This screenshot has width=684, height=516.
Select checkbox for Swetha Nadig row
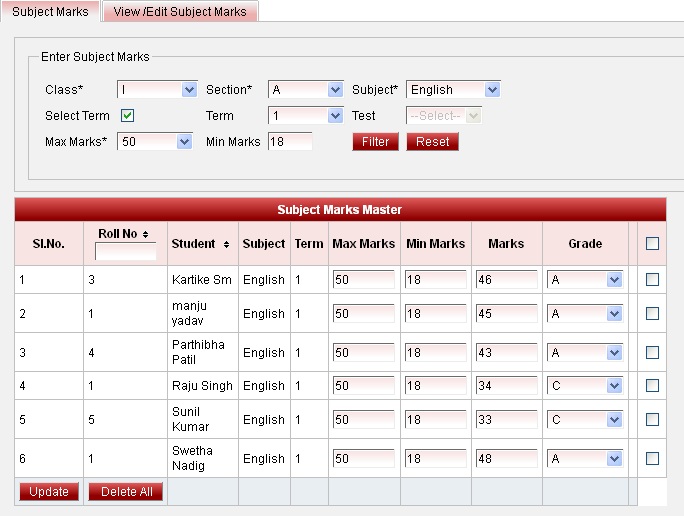click(652, 459)
